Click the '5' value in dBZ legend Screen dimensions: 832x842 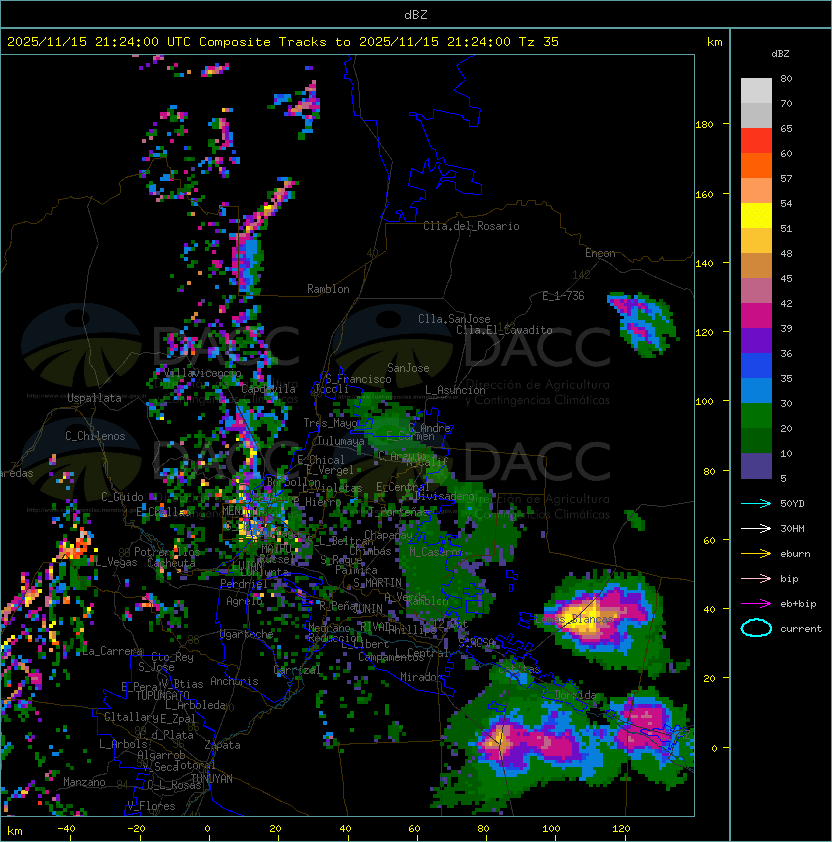[x=783, y=478]
